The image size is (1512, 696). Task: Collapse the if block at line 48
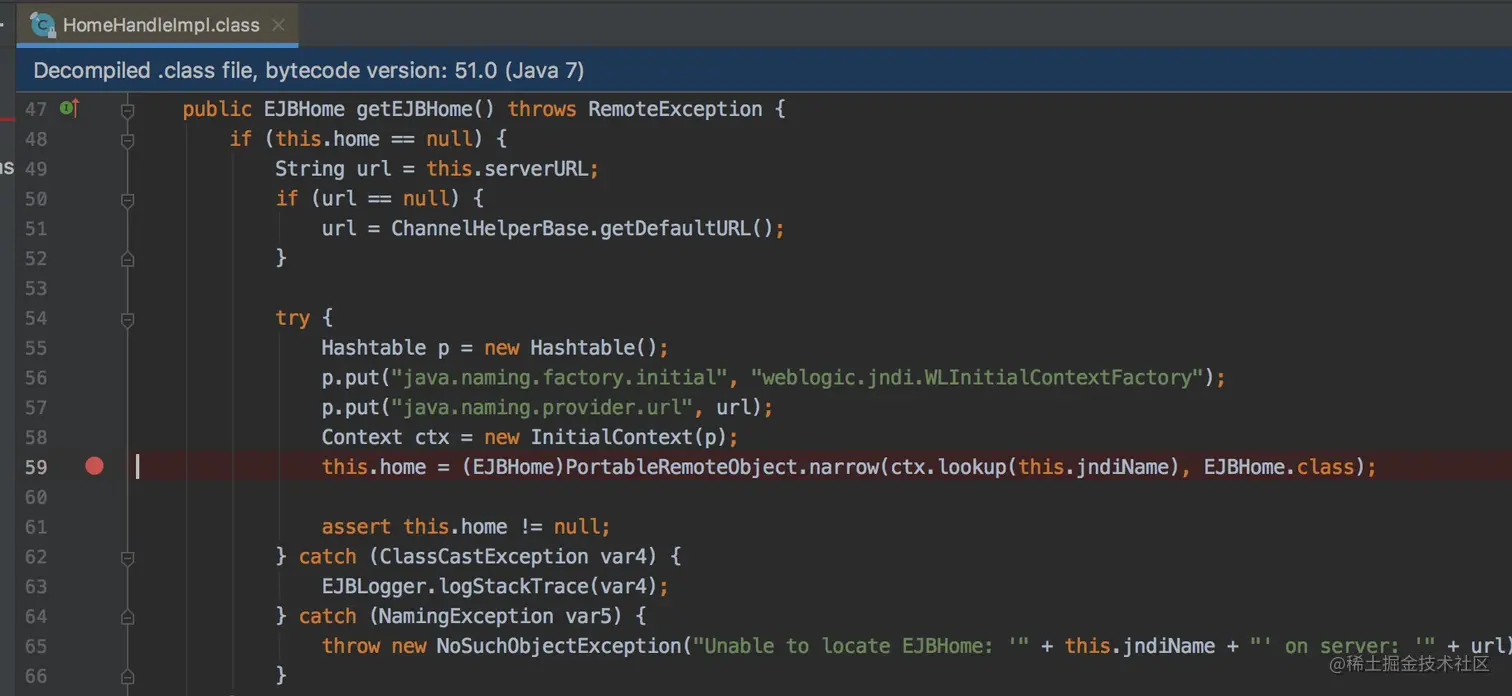[x=127, y=139]
